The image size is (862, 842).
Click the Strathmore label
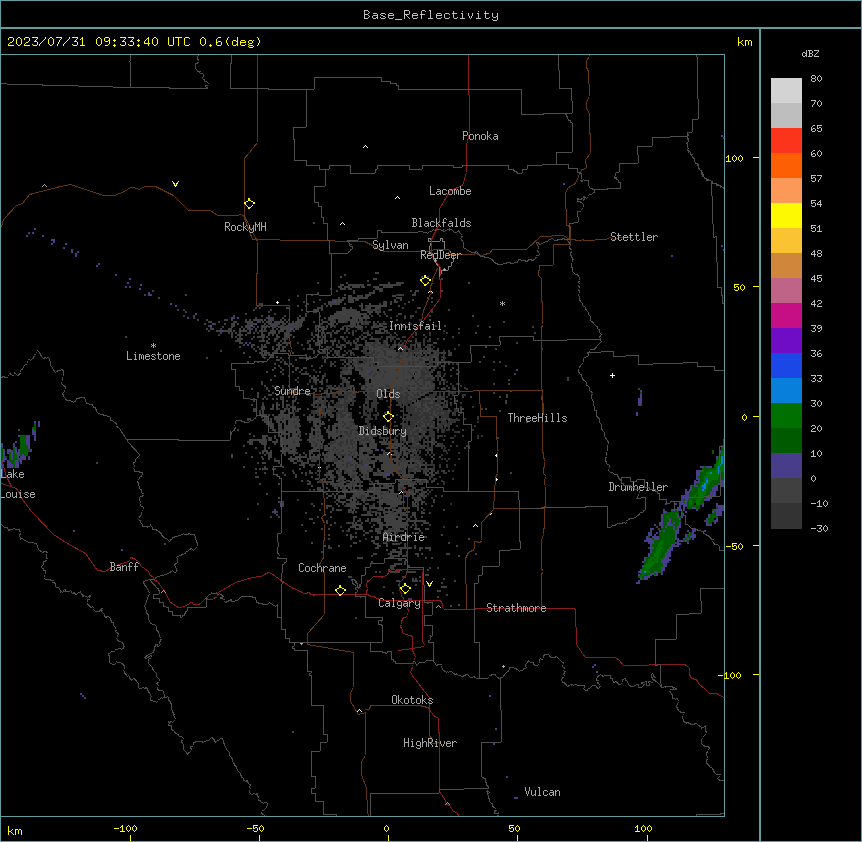tap(516, 608)
